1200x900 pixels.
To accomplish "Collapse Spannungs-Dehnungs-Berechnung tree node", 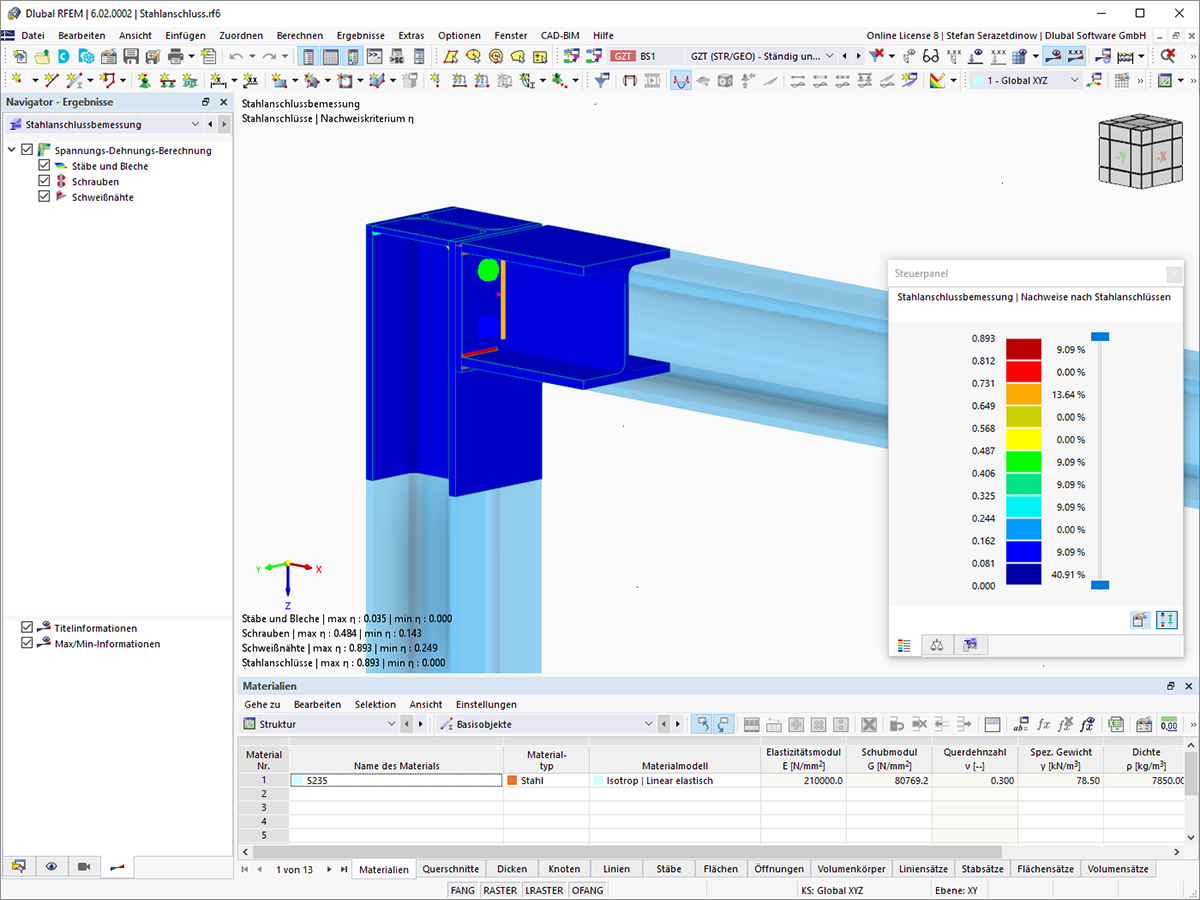I will coord(11,150).
